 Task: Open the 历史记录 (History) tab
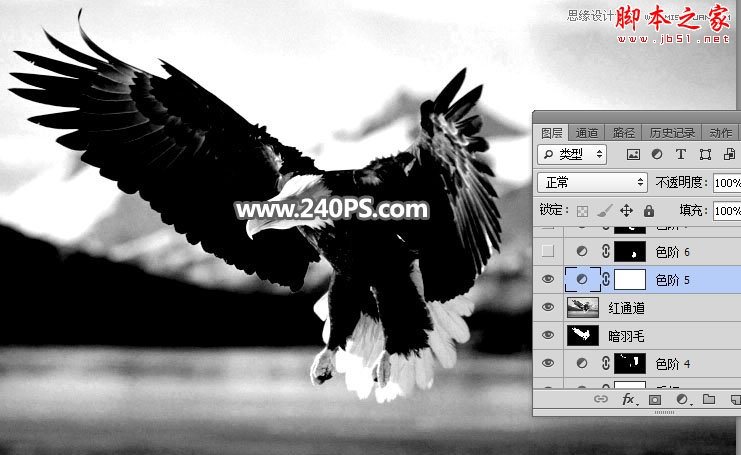point(672,133)
